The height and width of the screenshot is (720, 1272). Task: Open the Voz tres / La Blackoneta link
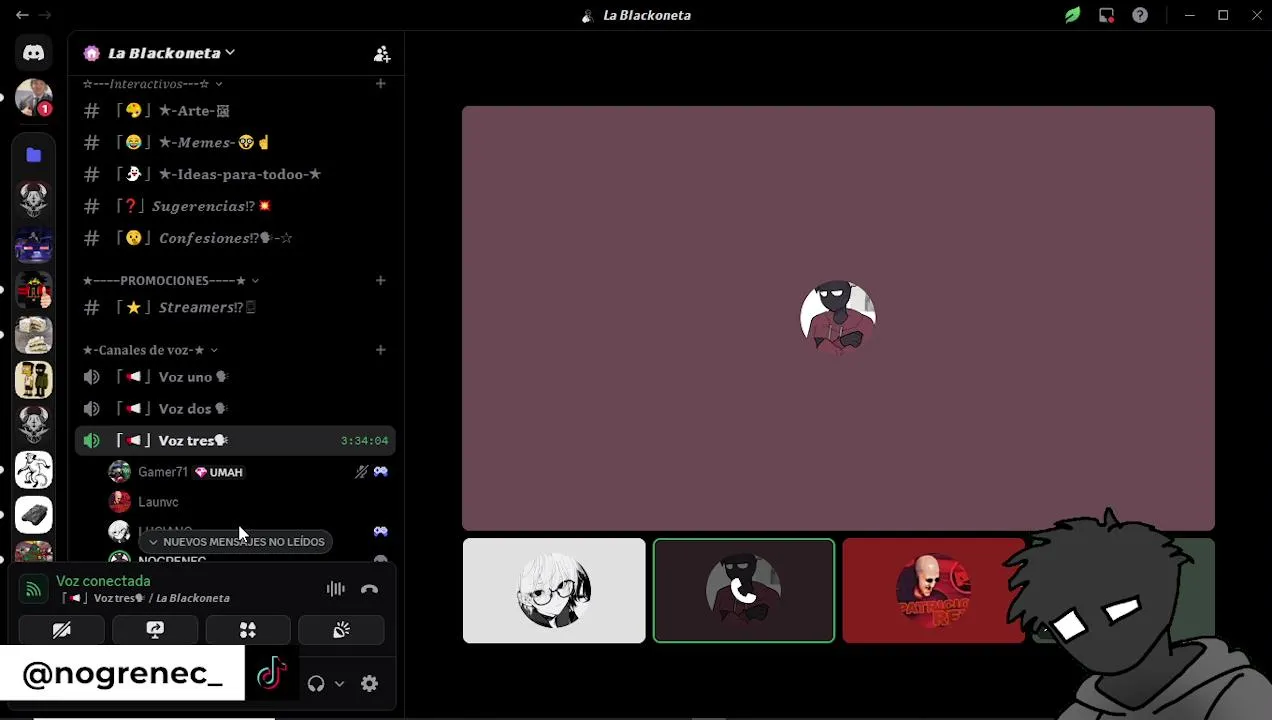tap(146, 598)
